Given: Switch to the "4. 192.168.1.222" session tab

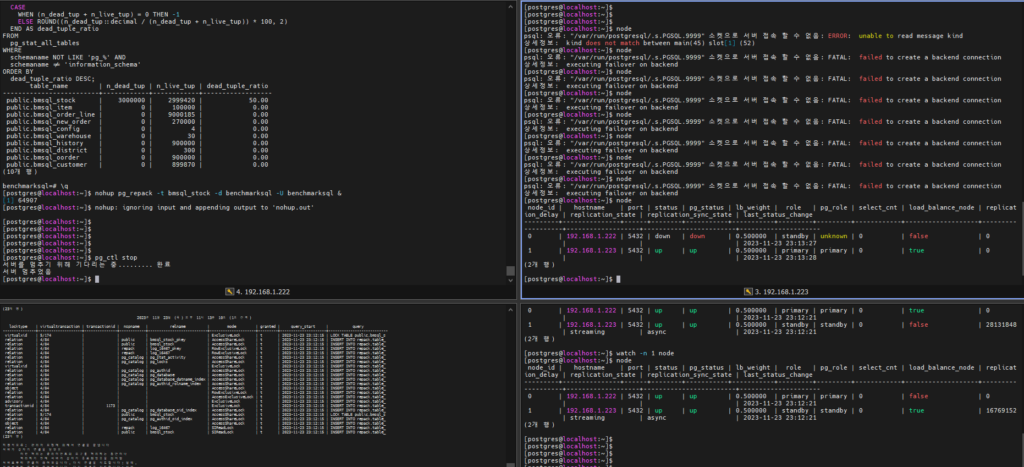Looking at the screenshot, I should coord(261,291).
